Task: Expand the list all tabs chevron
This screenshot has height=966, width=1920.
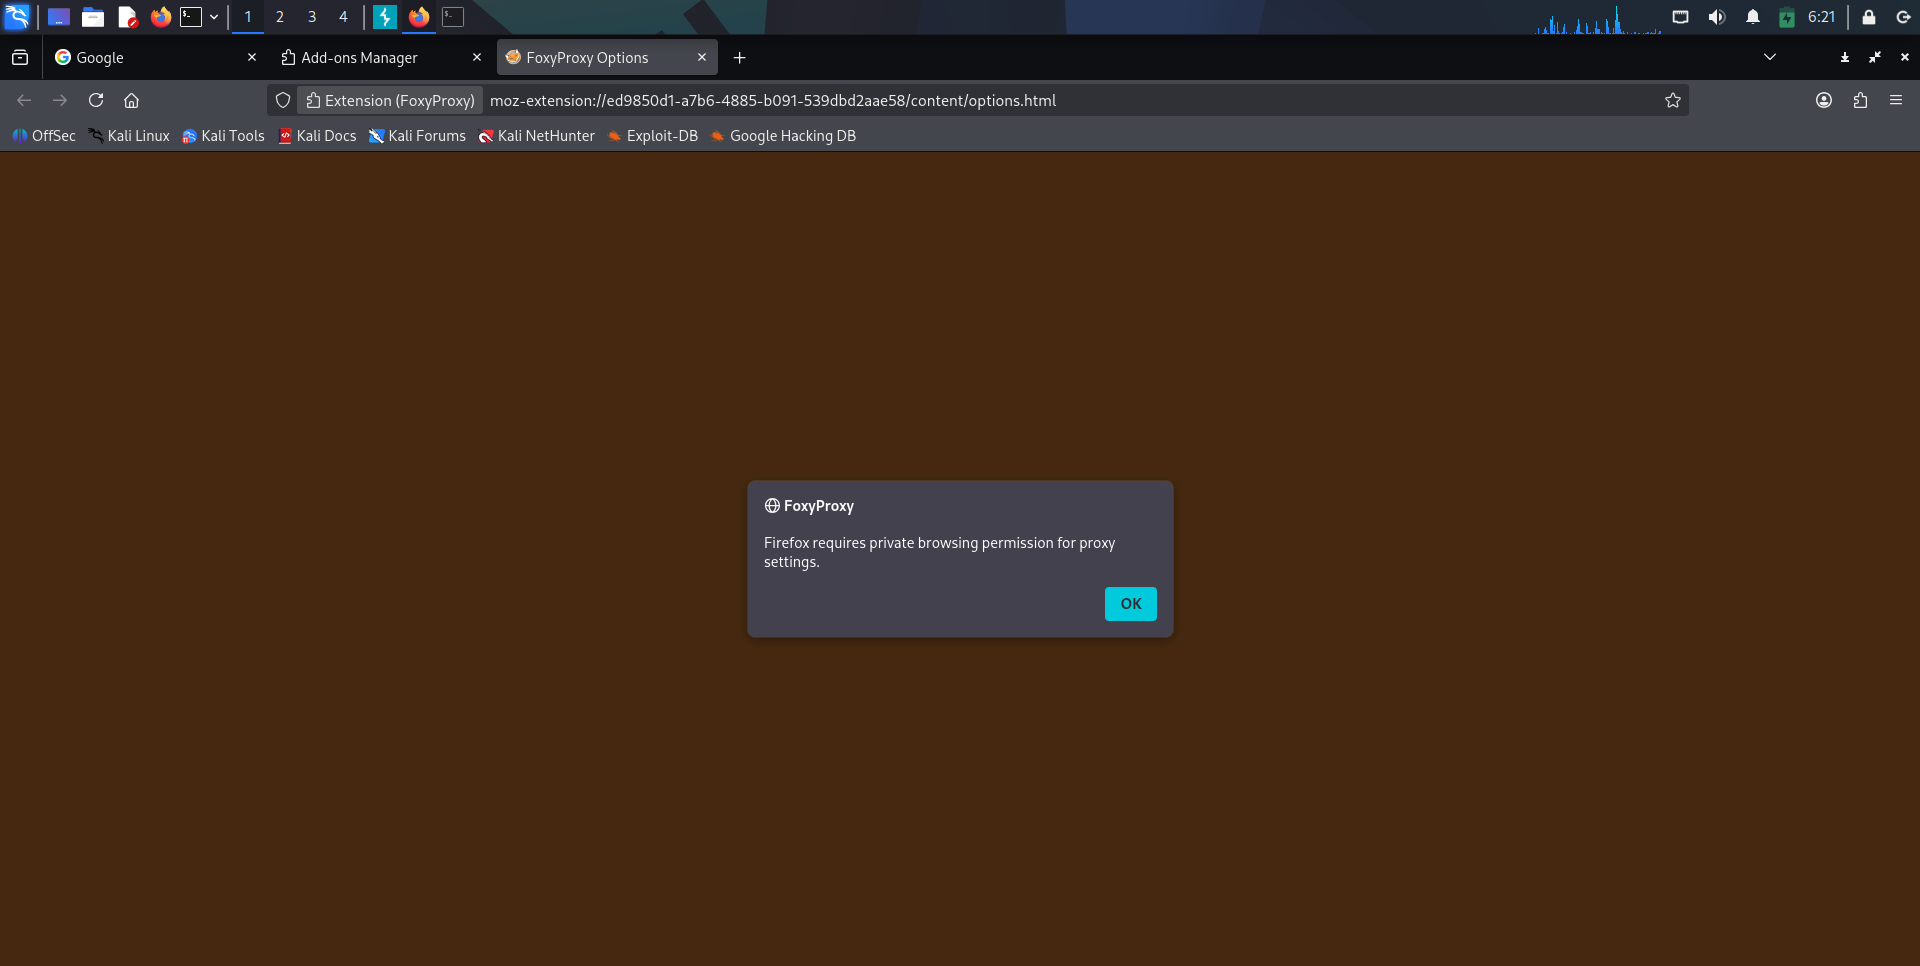Action: (x=1770, y=57)
